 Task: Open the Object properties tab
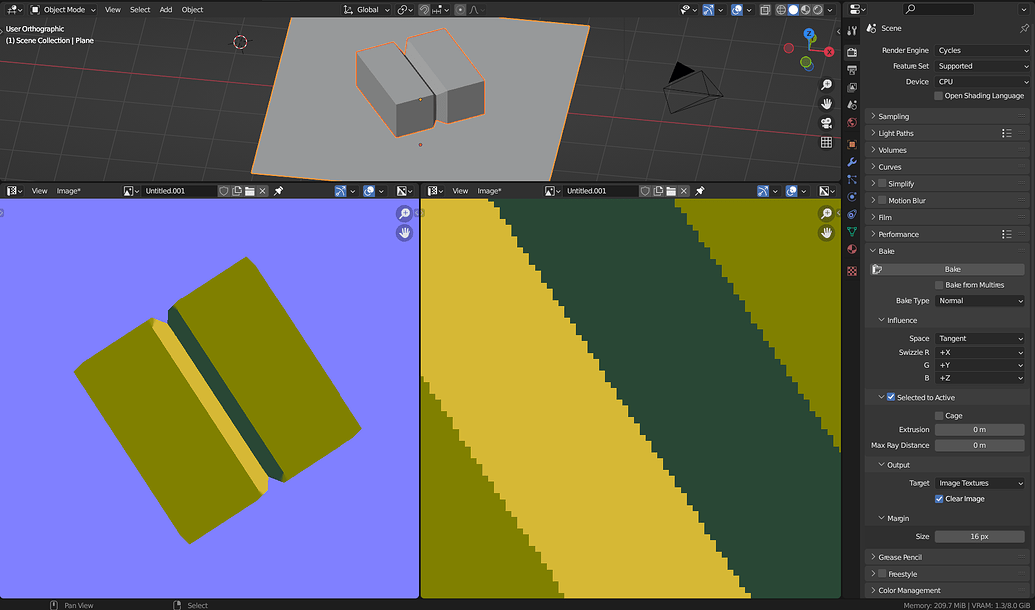[x=851, y=144]
